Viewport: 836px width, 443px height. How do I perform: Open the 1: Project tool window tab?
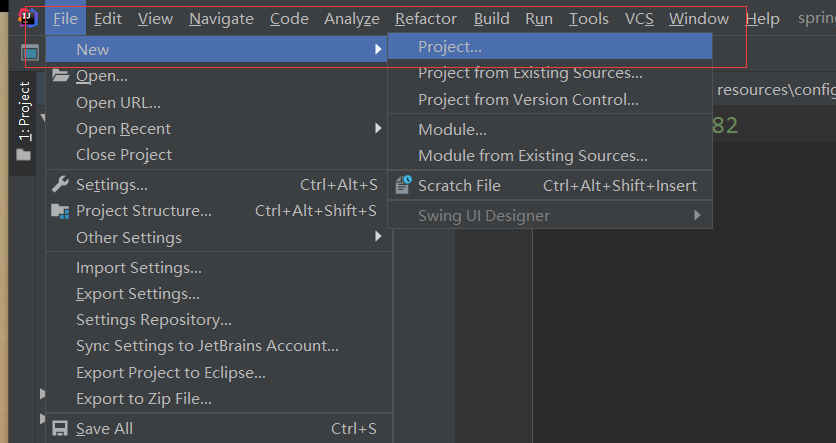pyautogui.click(x=24, y=110)
